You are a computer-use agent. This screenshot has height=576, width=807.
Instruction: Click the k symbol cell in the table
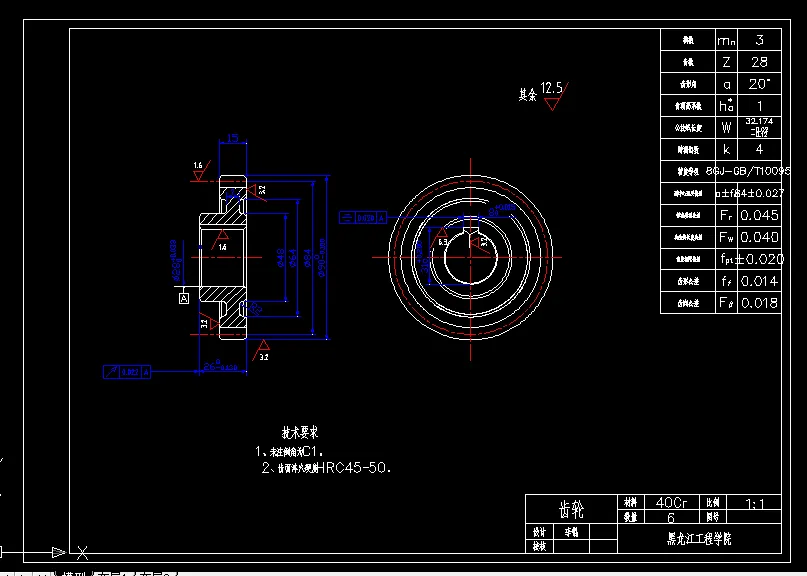[726, 150]
